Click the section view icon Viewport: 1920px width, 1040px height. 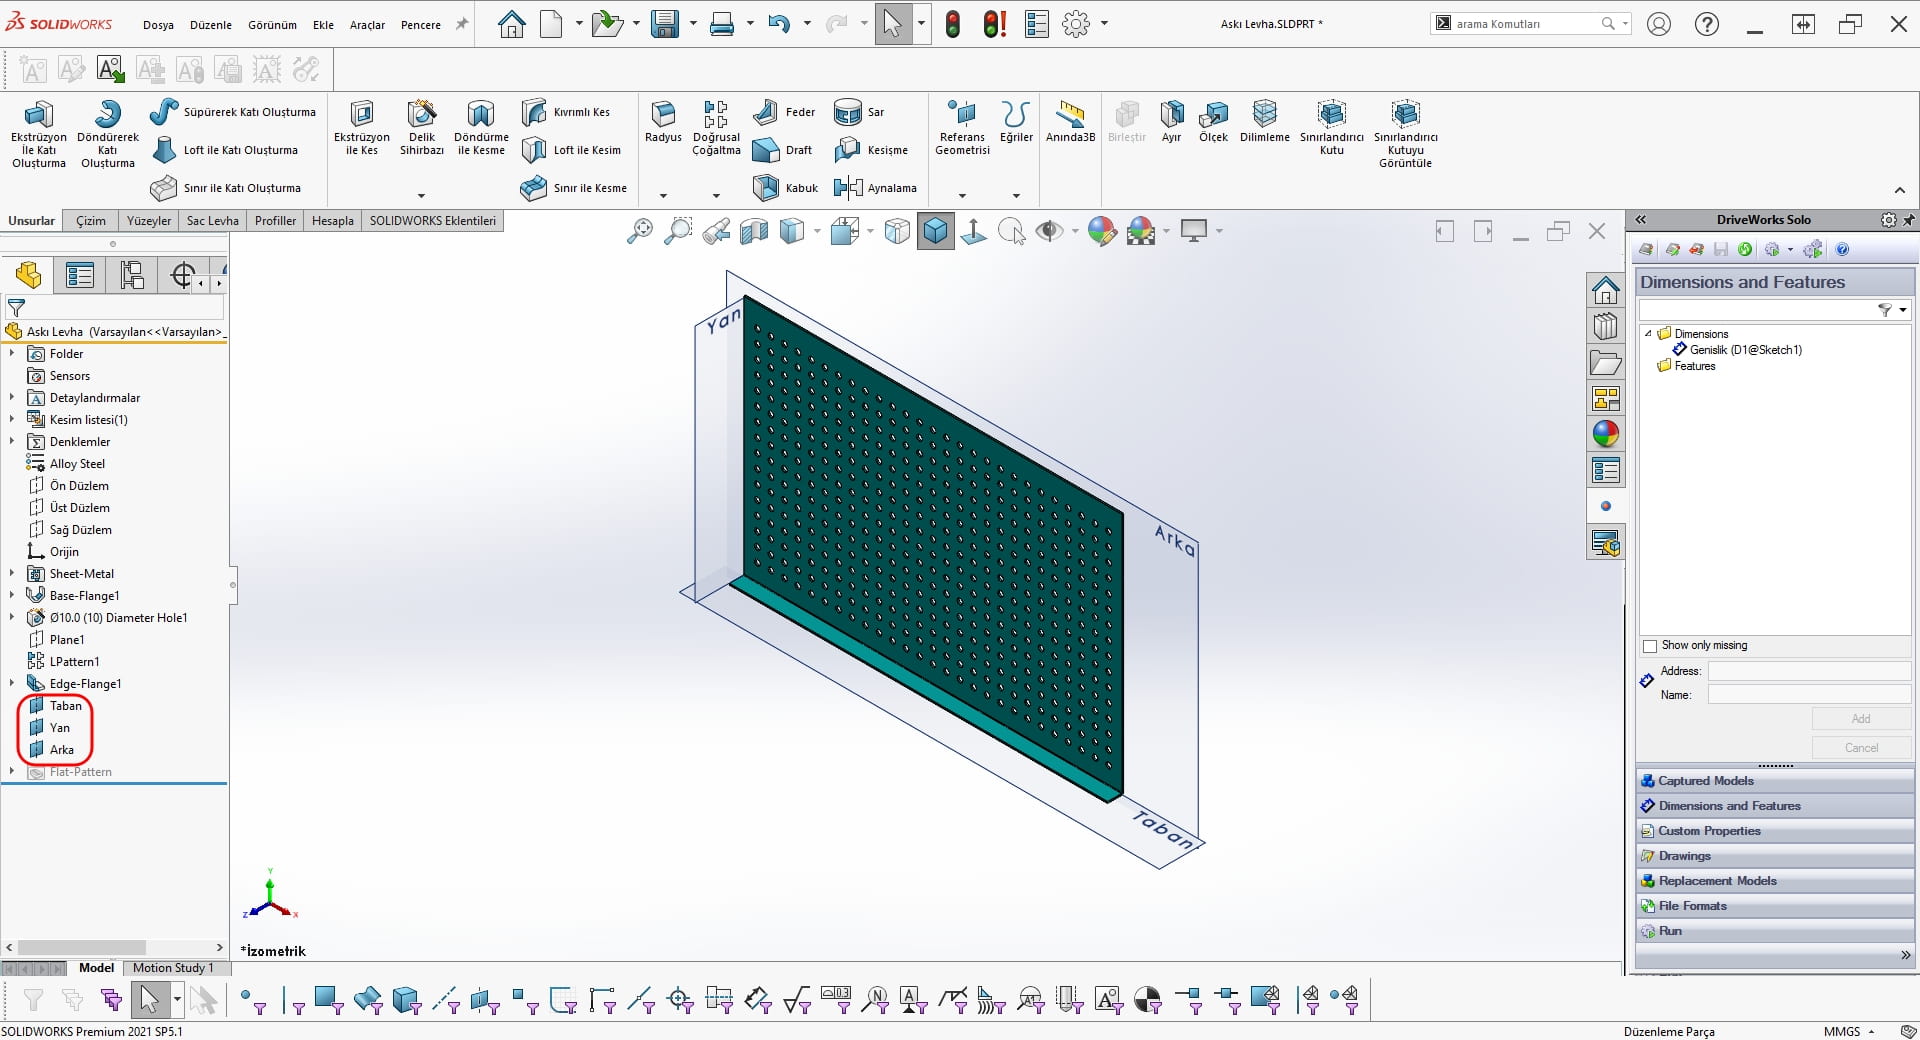754,232
